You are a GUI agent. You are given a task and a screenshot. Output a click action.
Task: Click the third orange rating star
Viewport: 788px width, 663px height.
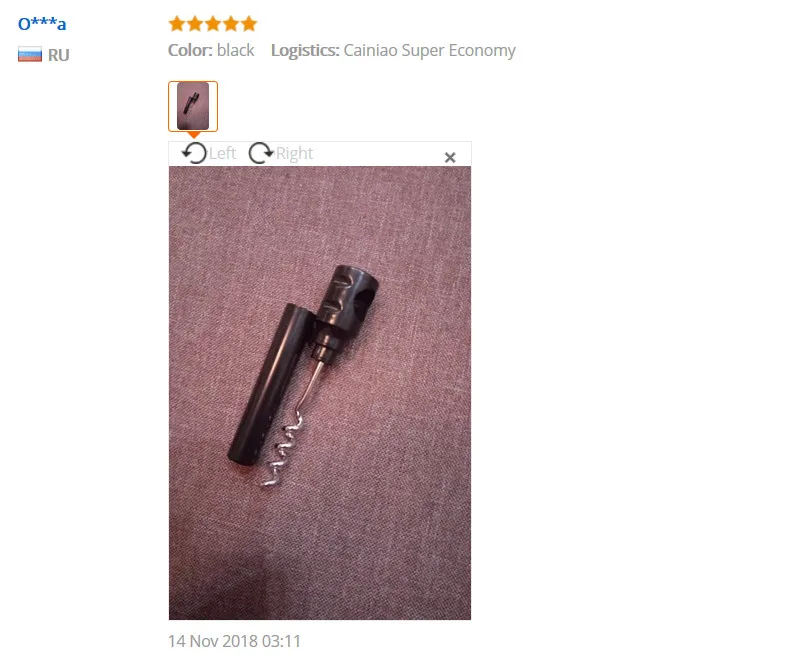[213, 24]
